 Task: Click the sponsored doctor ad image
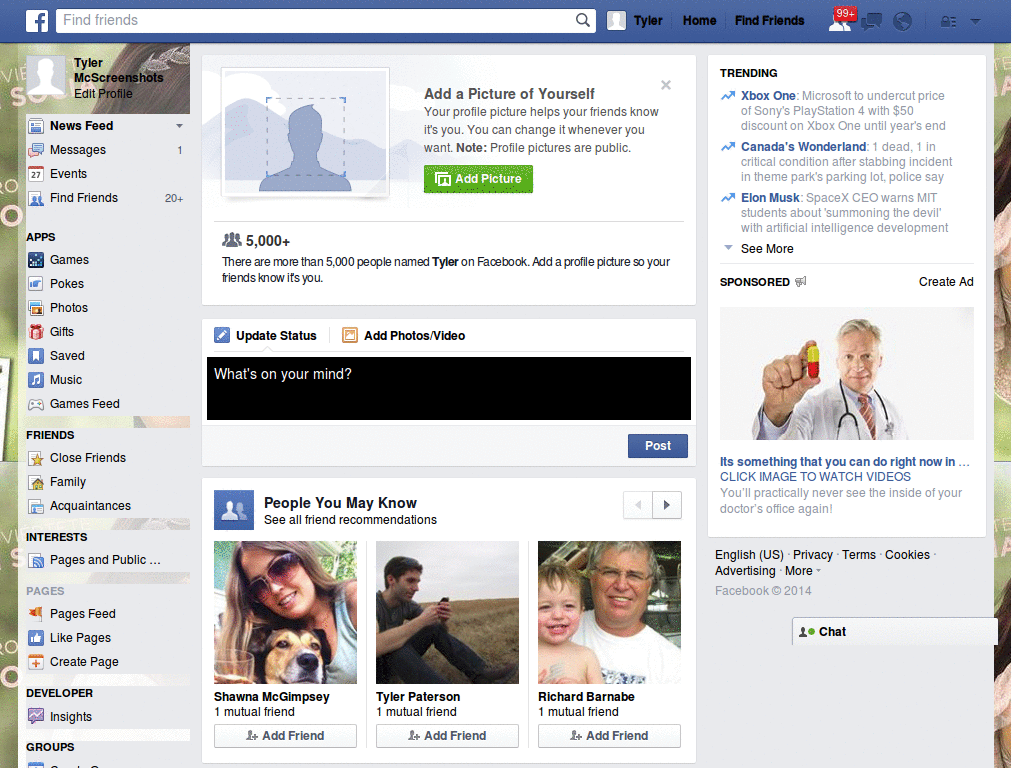coord(846,374)
